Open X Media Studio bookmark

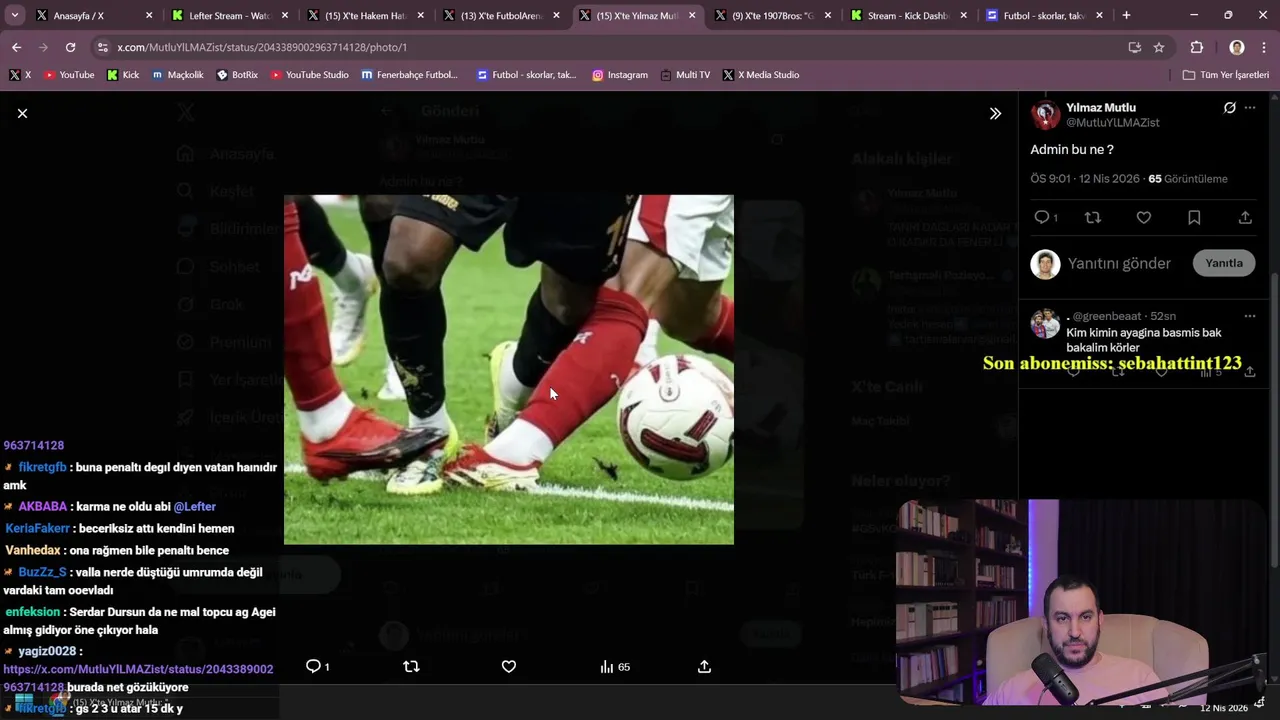pos(761,75)
